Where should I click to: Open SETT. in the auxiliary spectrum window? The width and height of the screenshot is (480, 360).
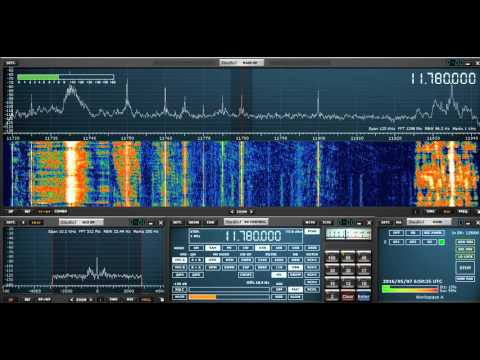11,222
